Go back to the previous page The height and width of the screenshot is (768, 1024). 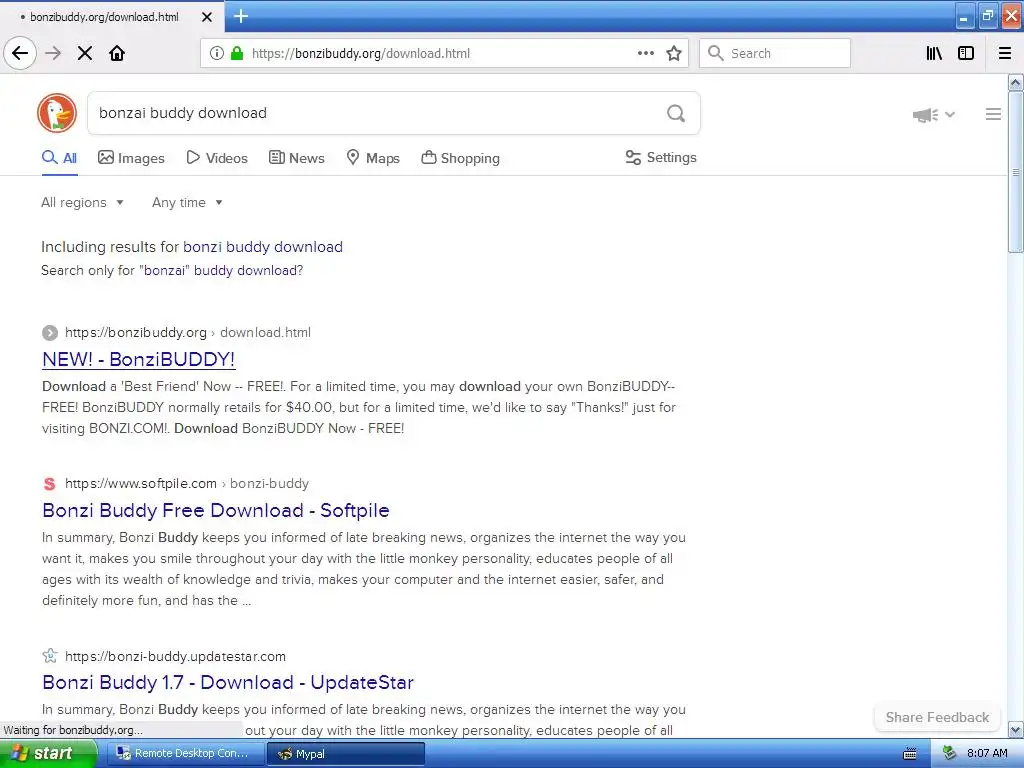(20, 53)
